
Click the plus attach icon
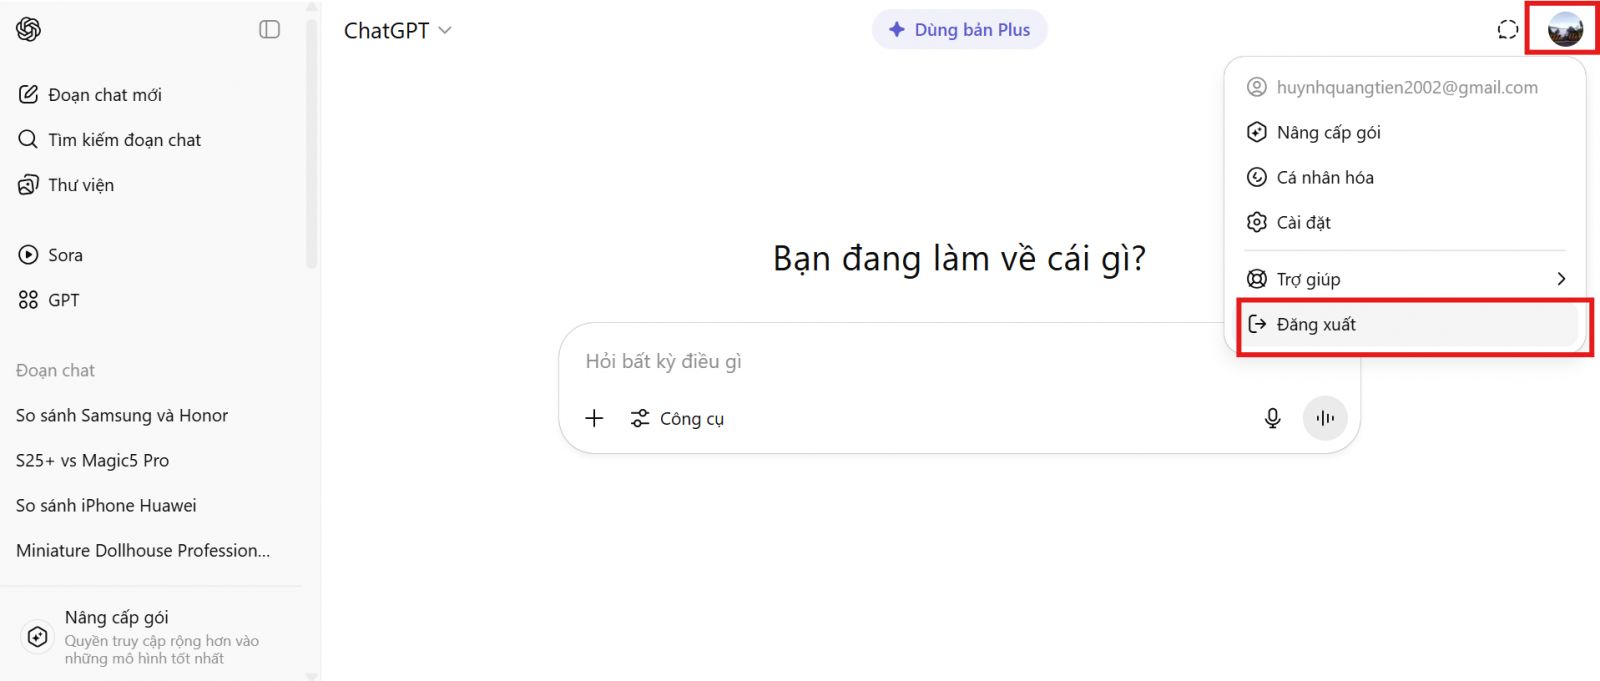tap(594, 418)
